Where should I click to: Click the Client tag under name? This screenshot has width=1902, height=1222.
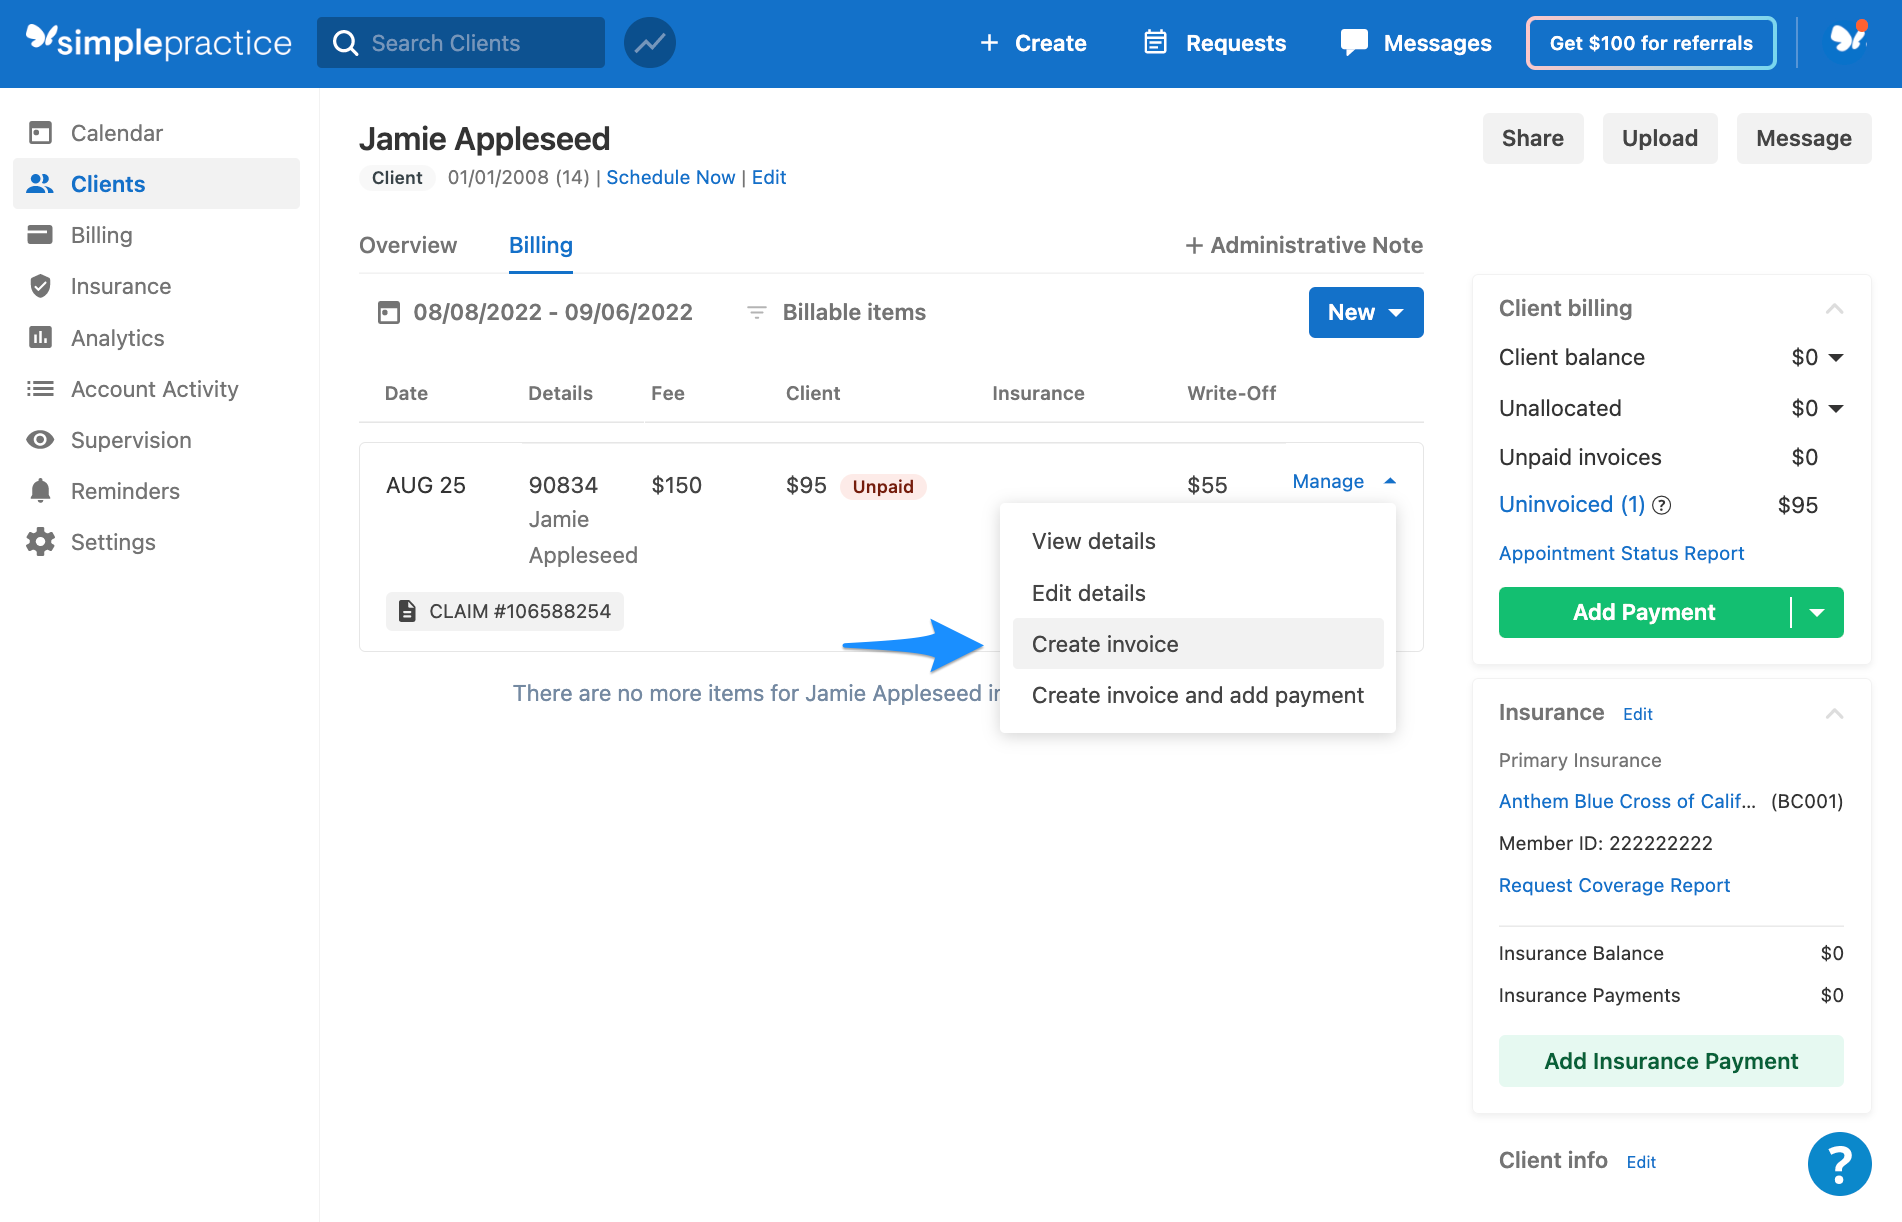397,178
